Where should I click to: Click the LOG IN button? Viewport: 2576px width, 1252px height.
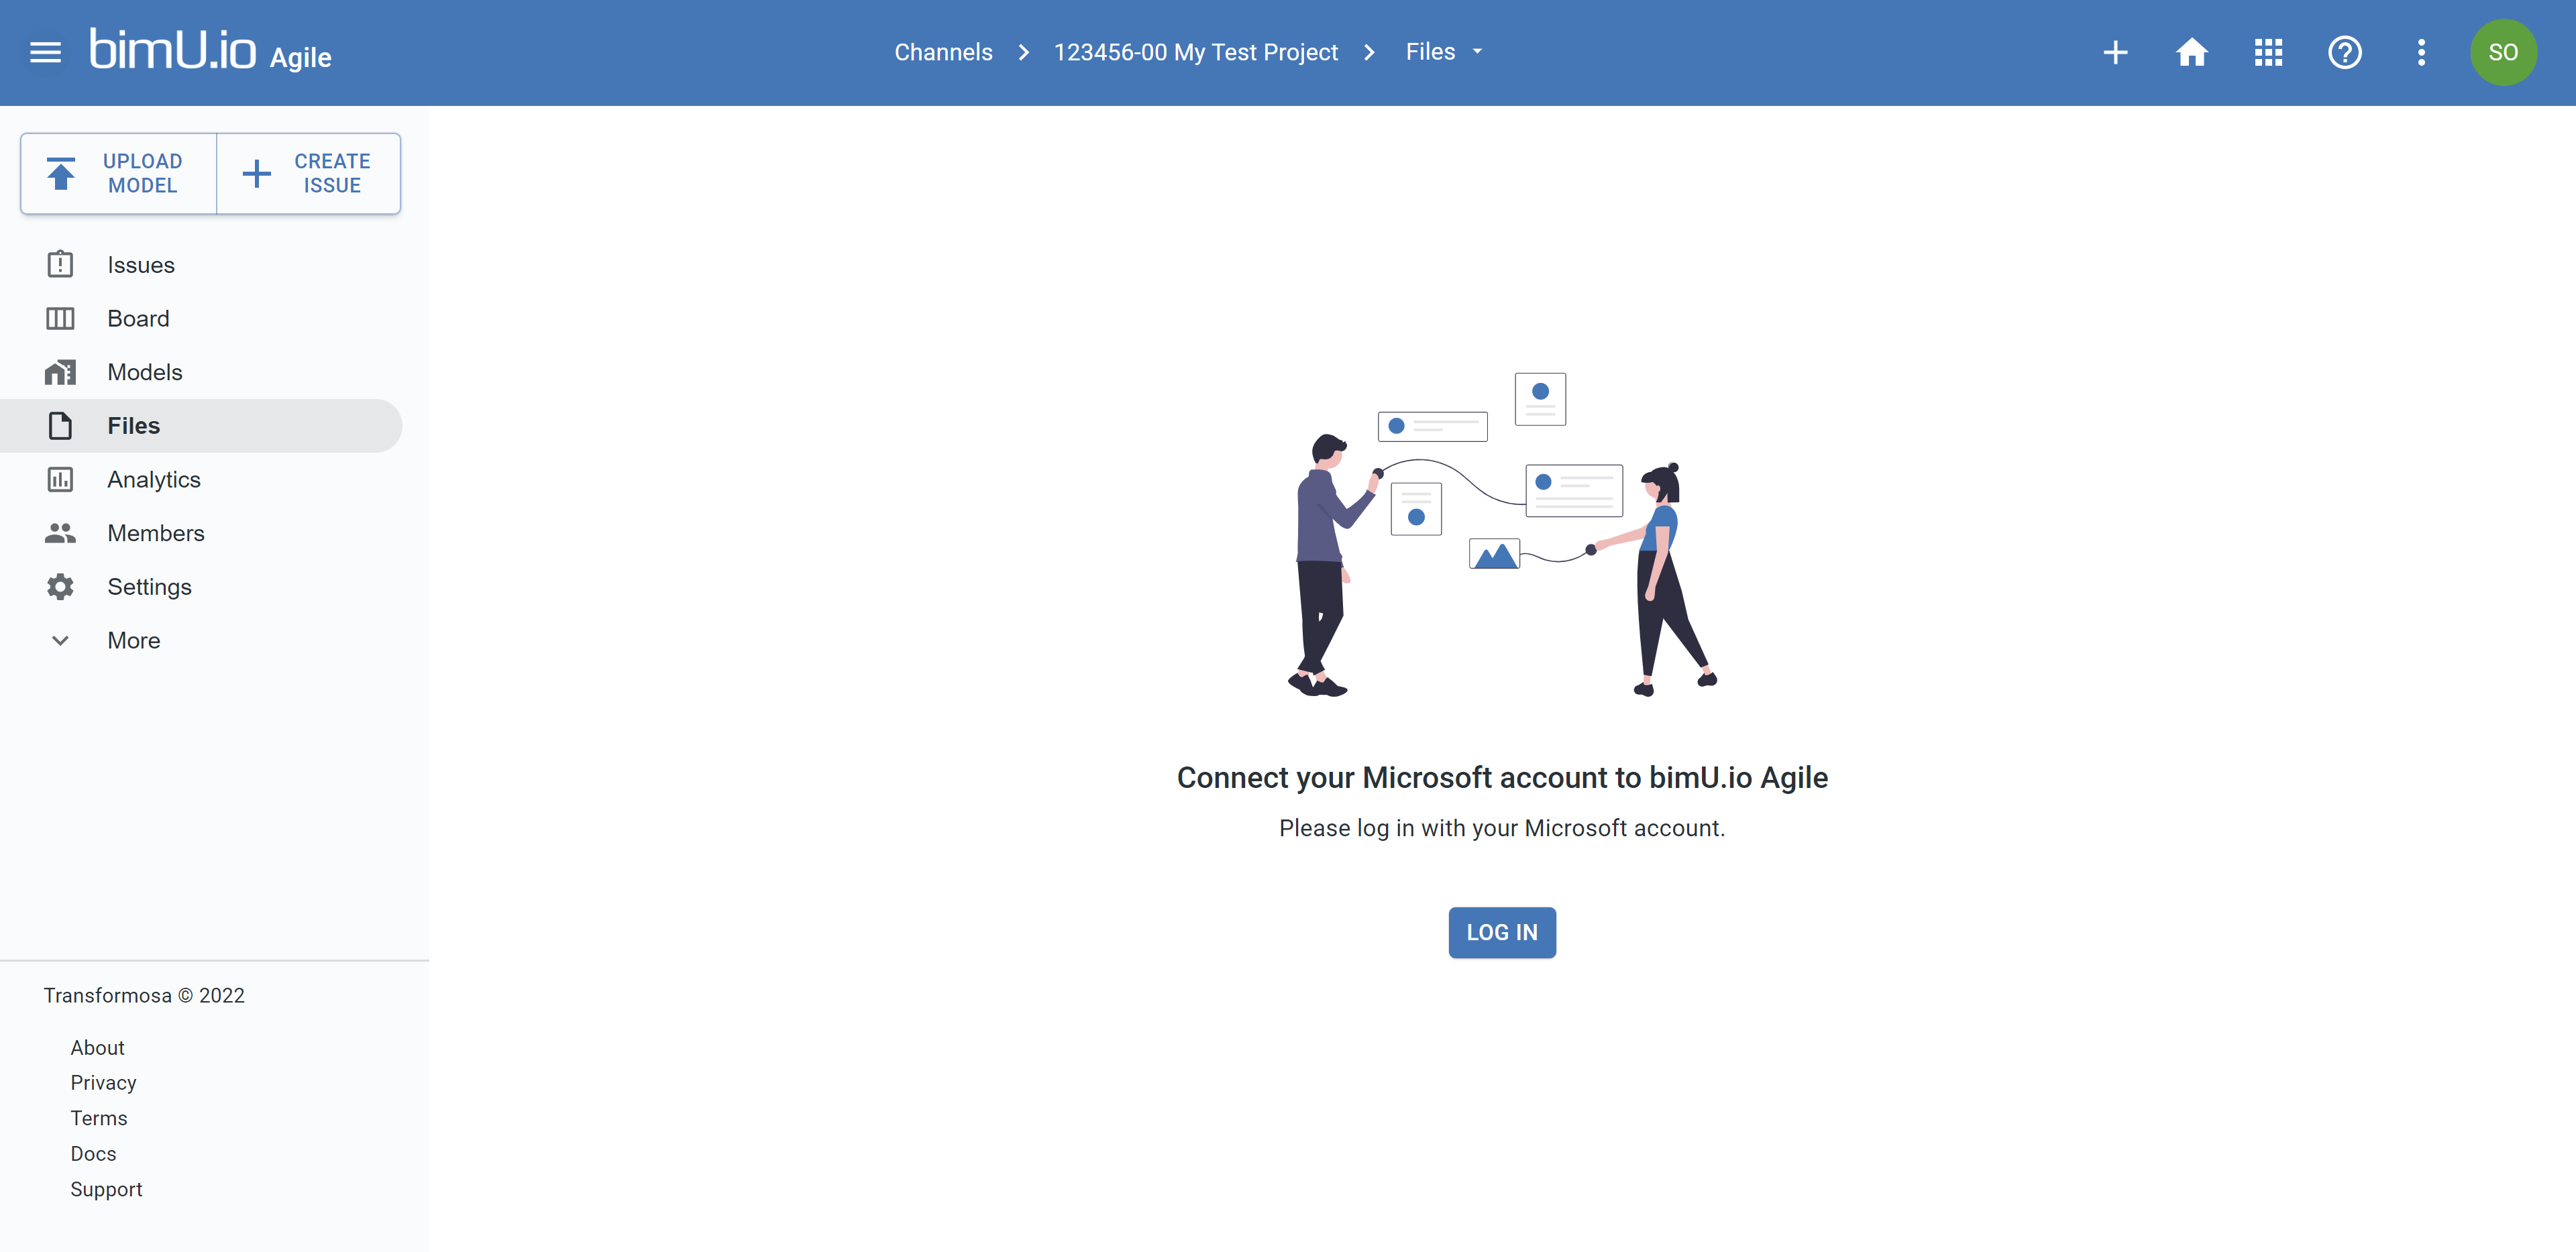[1502, 932]
